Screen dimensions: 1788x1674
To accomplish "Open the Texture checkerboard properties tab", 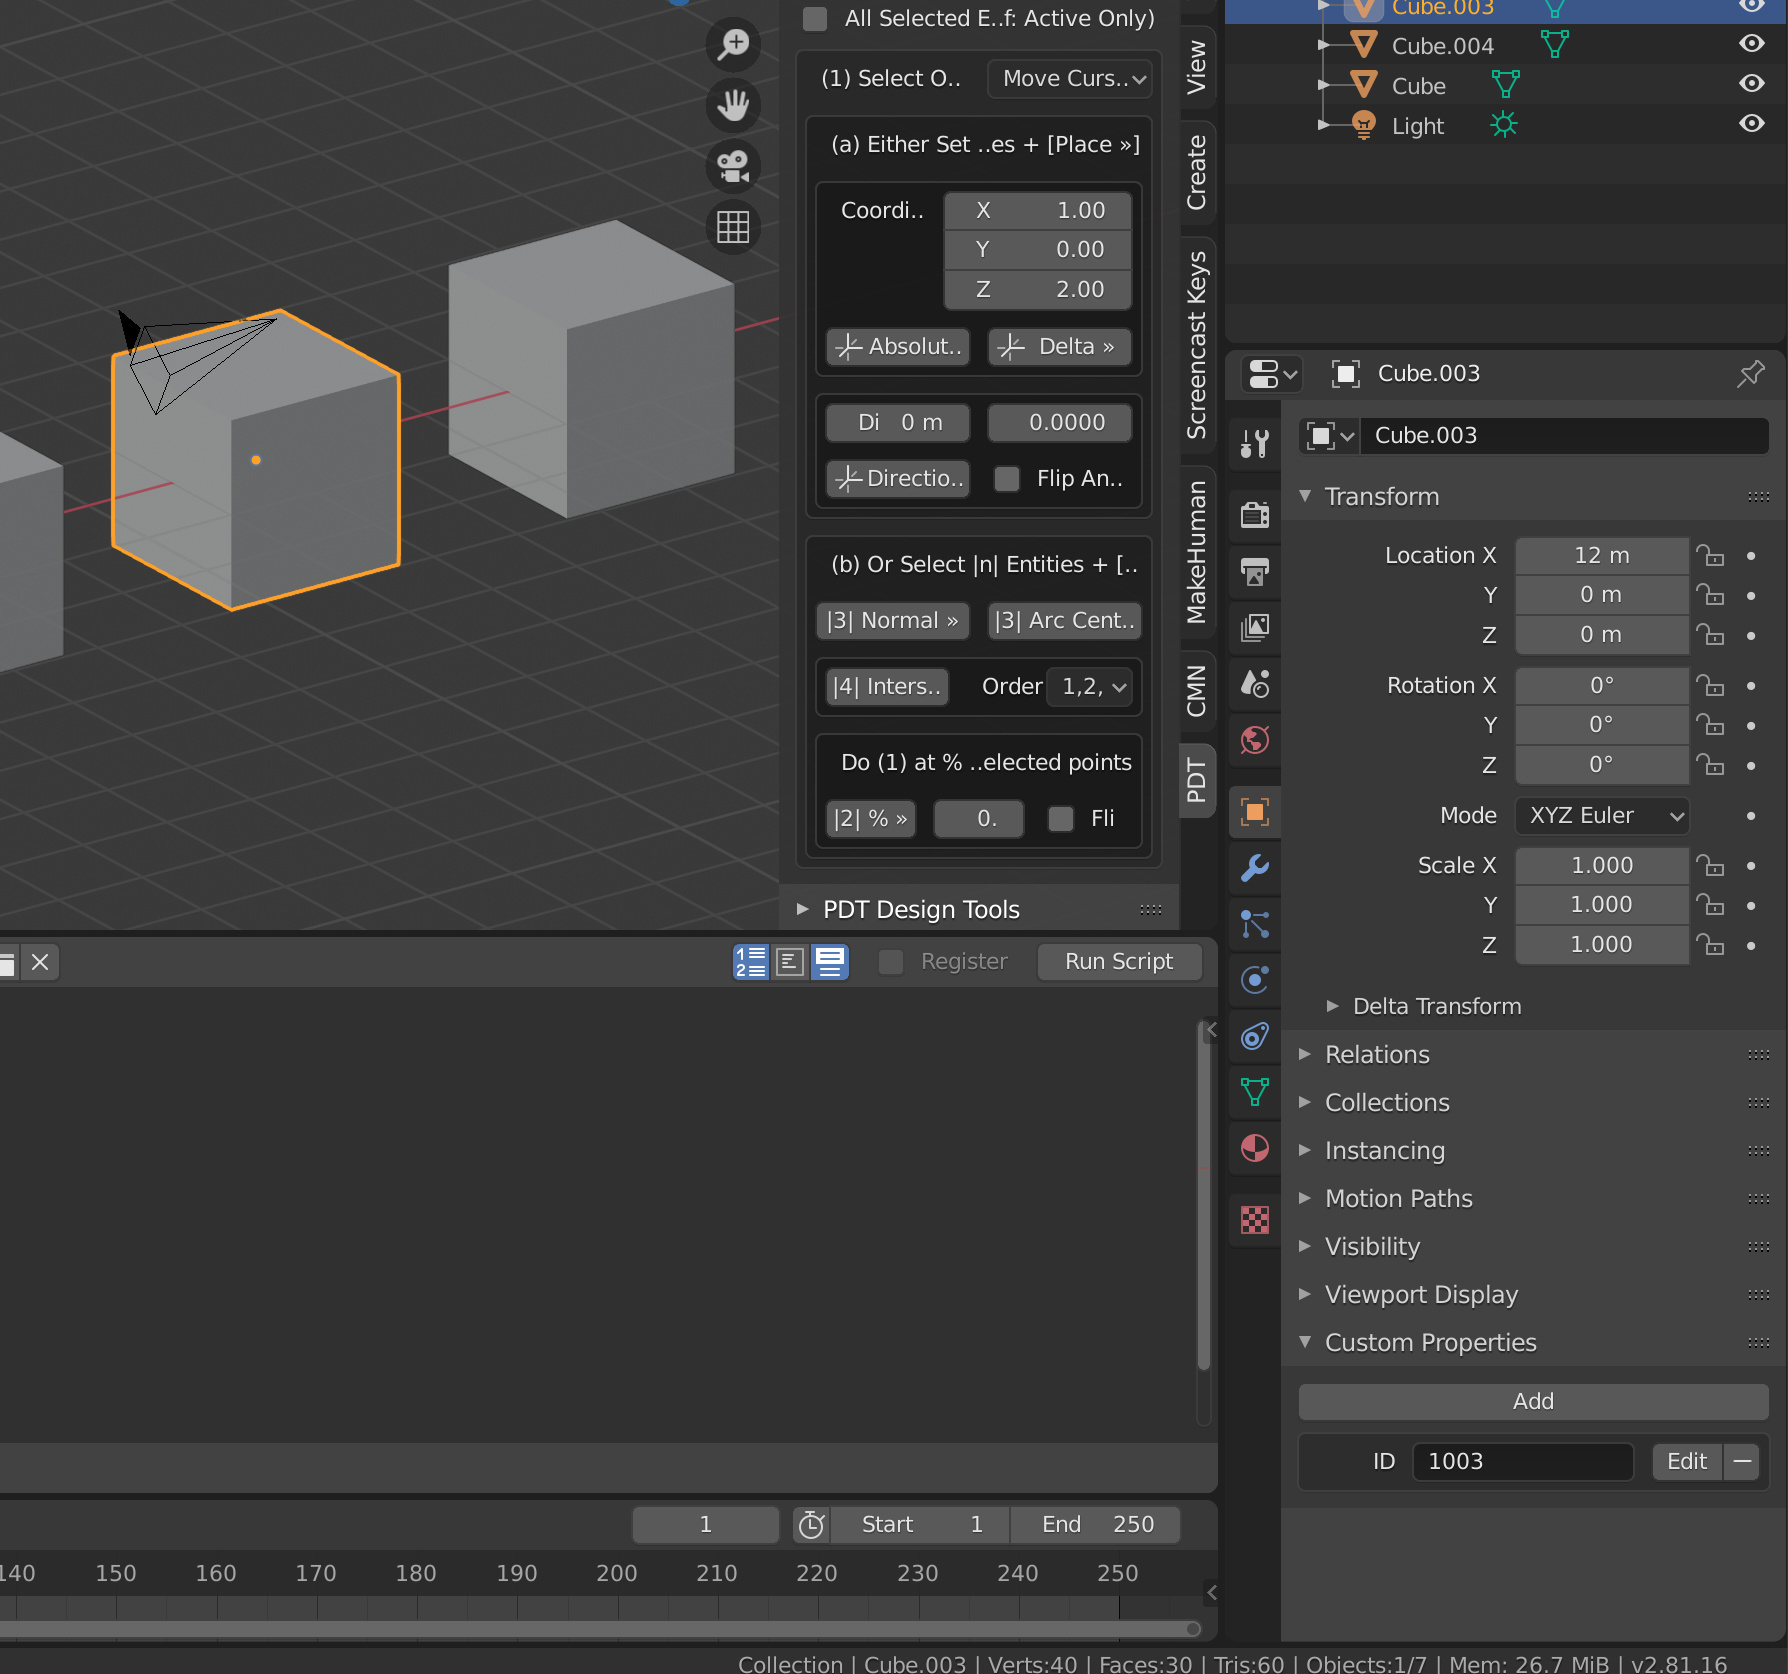I will 1255,1220.
